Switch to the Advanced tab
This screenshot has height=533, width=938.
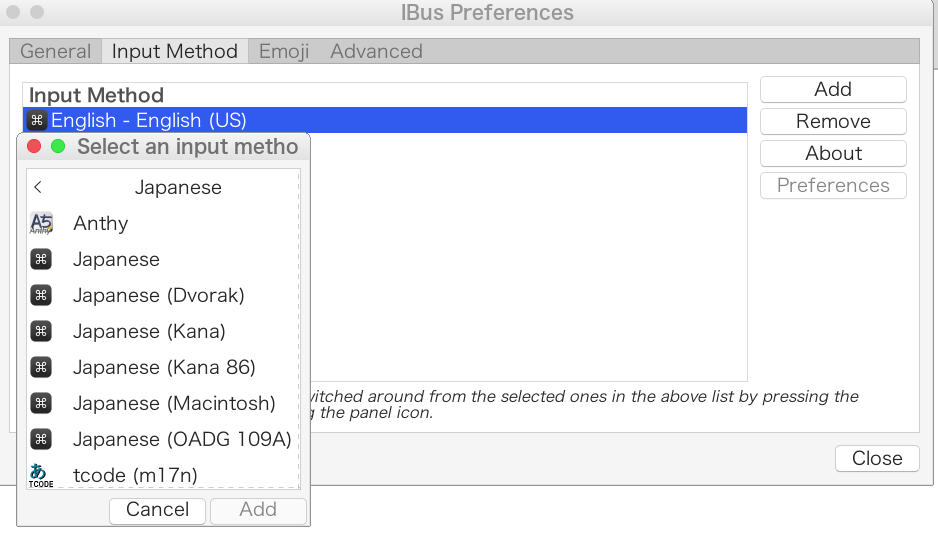coord(376,51)
